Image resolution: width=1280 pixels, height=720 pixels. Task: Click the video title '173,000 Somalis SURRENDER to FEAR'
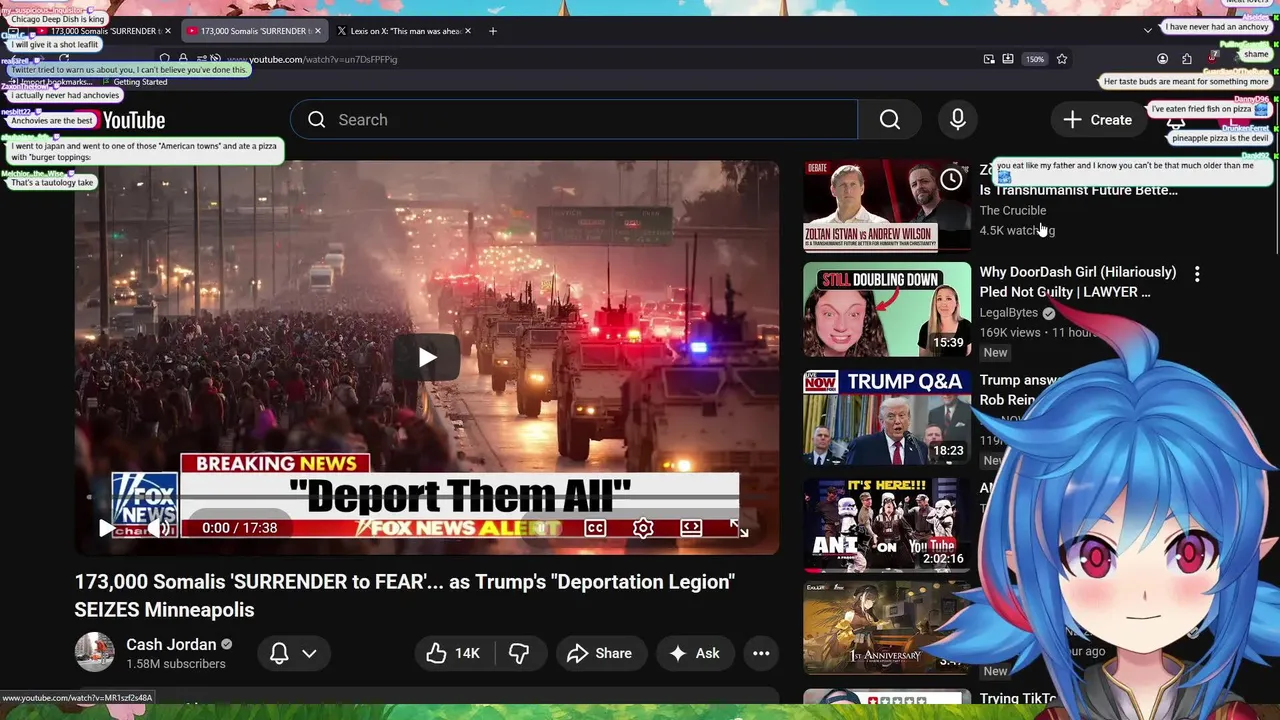click(x=405, y=595)
